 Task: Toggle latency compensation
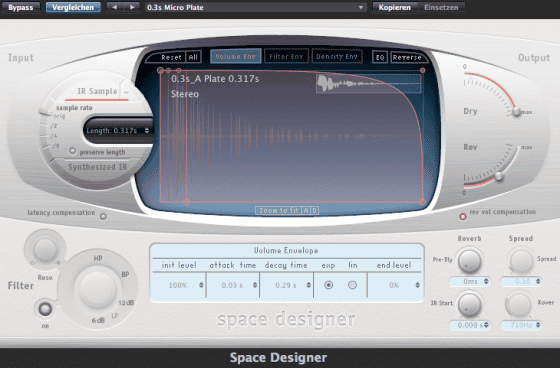103,216
